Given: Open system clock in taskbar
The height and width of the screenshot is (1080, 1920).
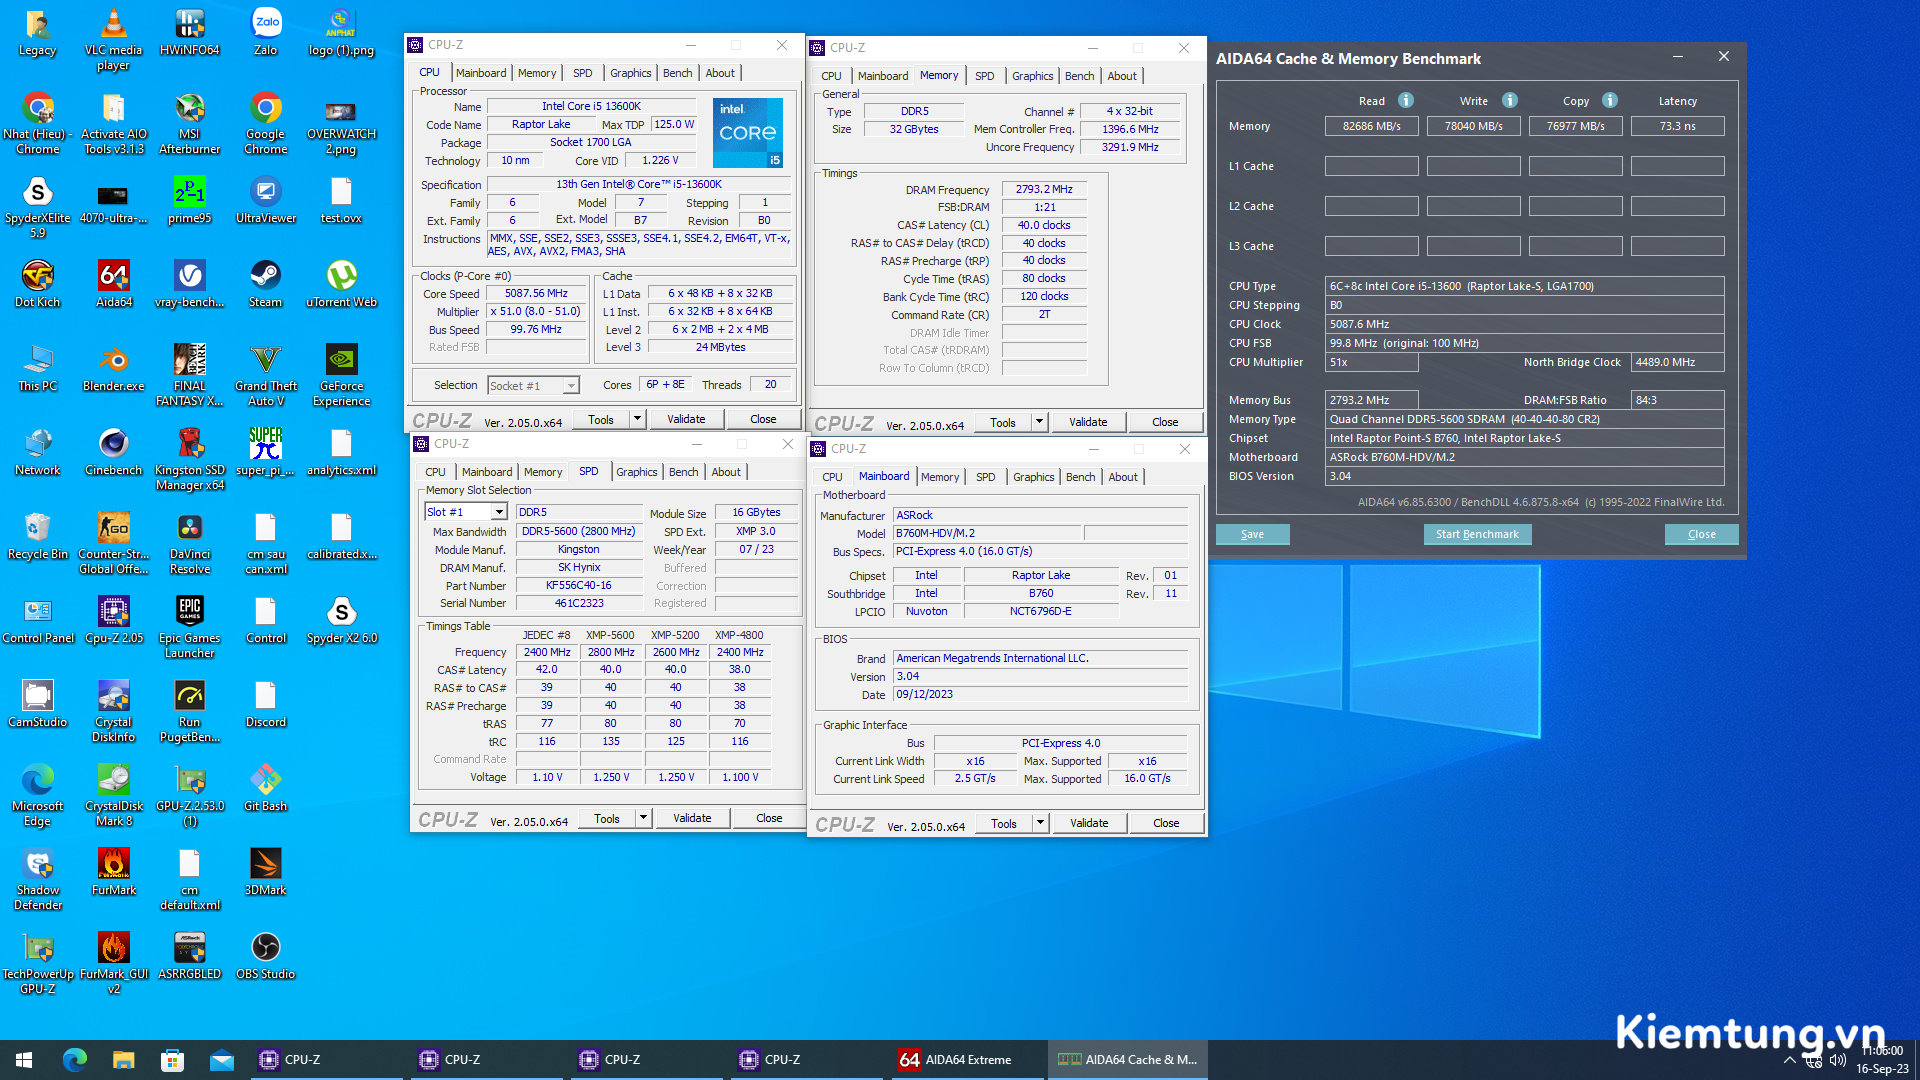Looking at the screenshot, I should point(1882,1060).
